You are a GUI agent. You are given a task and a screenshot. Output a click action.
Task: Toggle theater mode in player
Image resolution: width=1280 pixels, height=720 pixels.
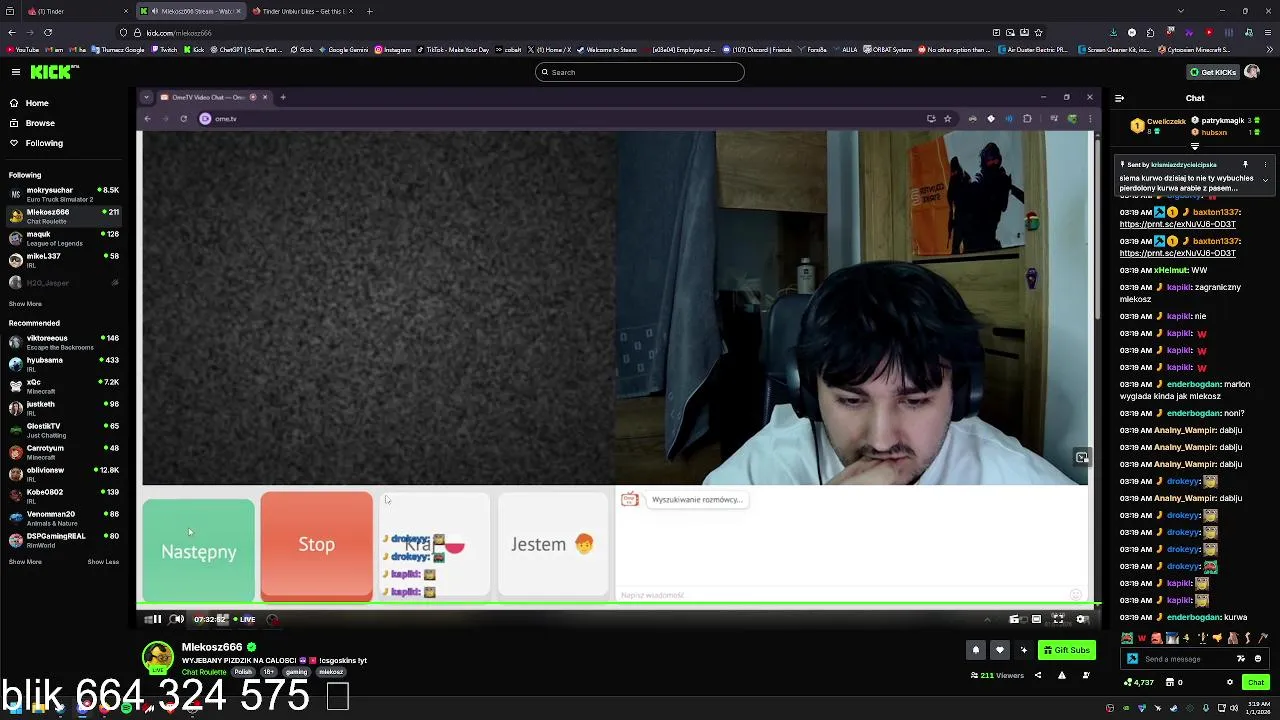pyautogui.click(x=1036, y=619)
